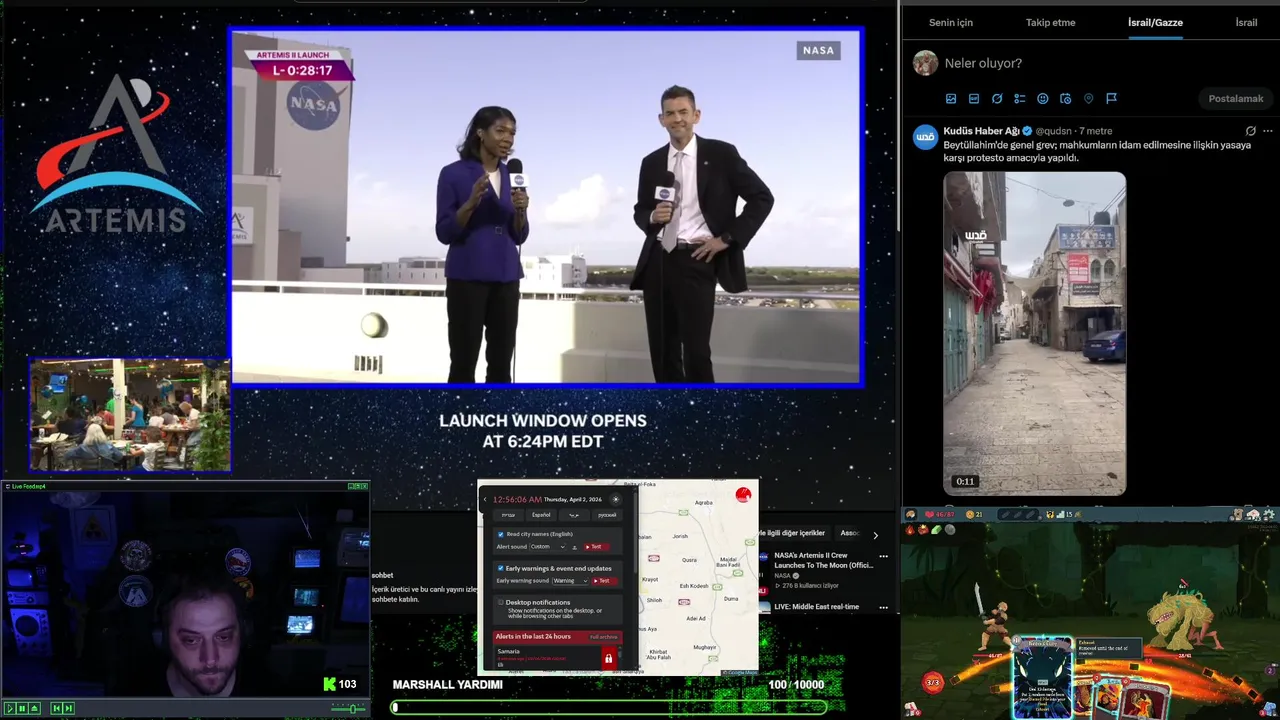Add an image to the new post

[951, 99]
